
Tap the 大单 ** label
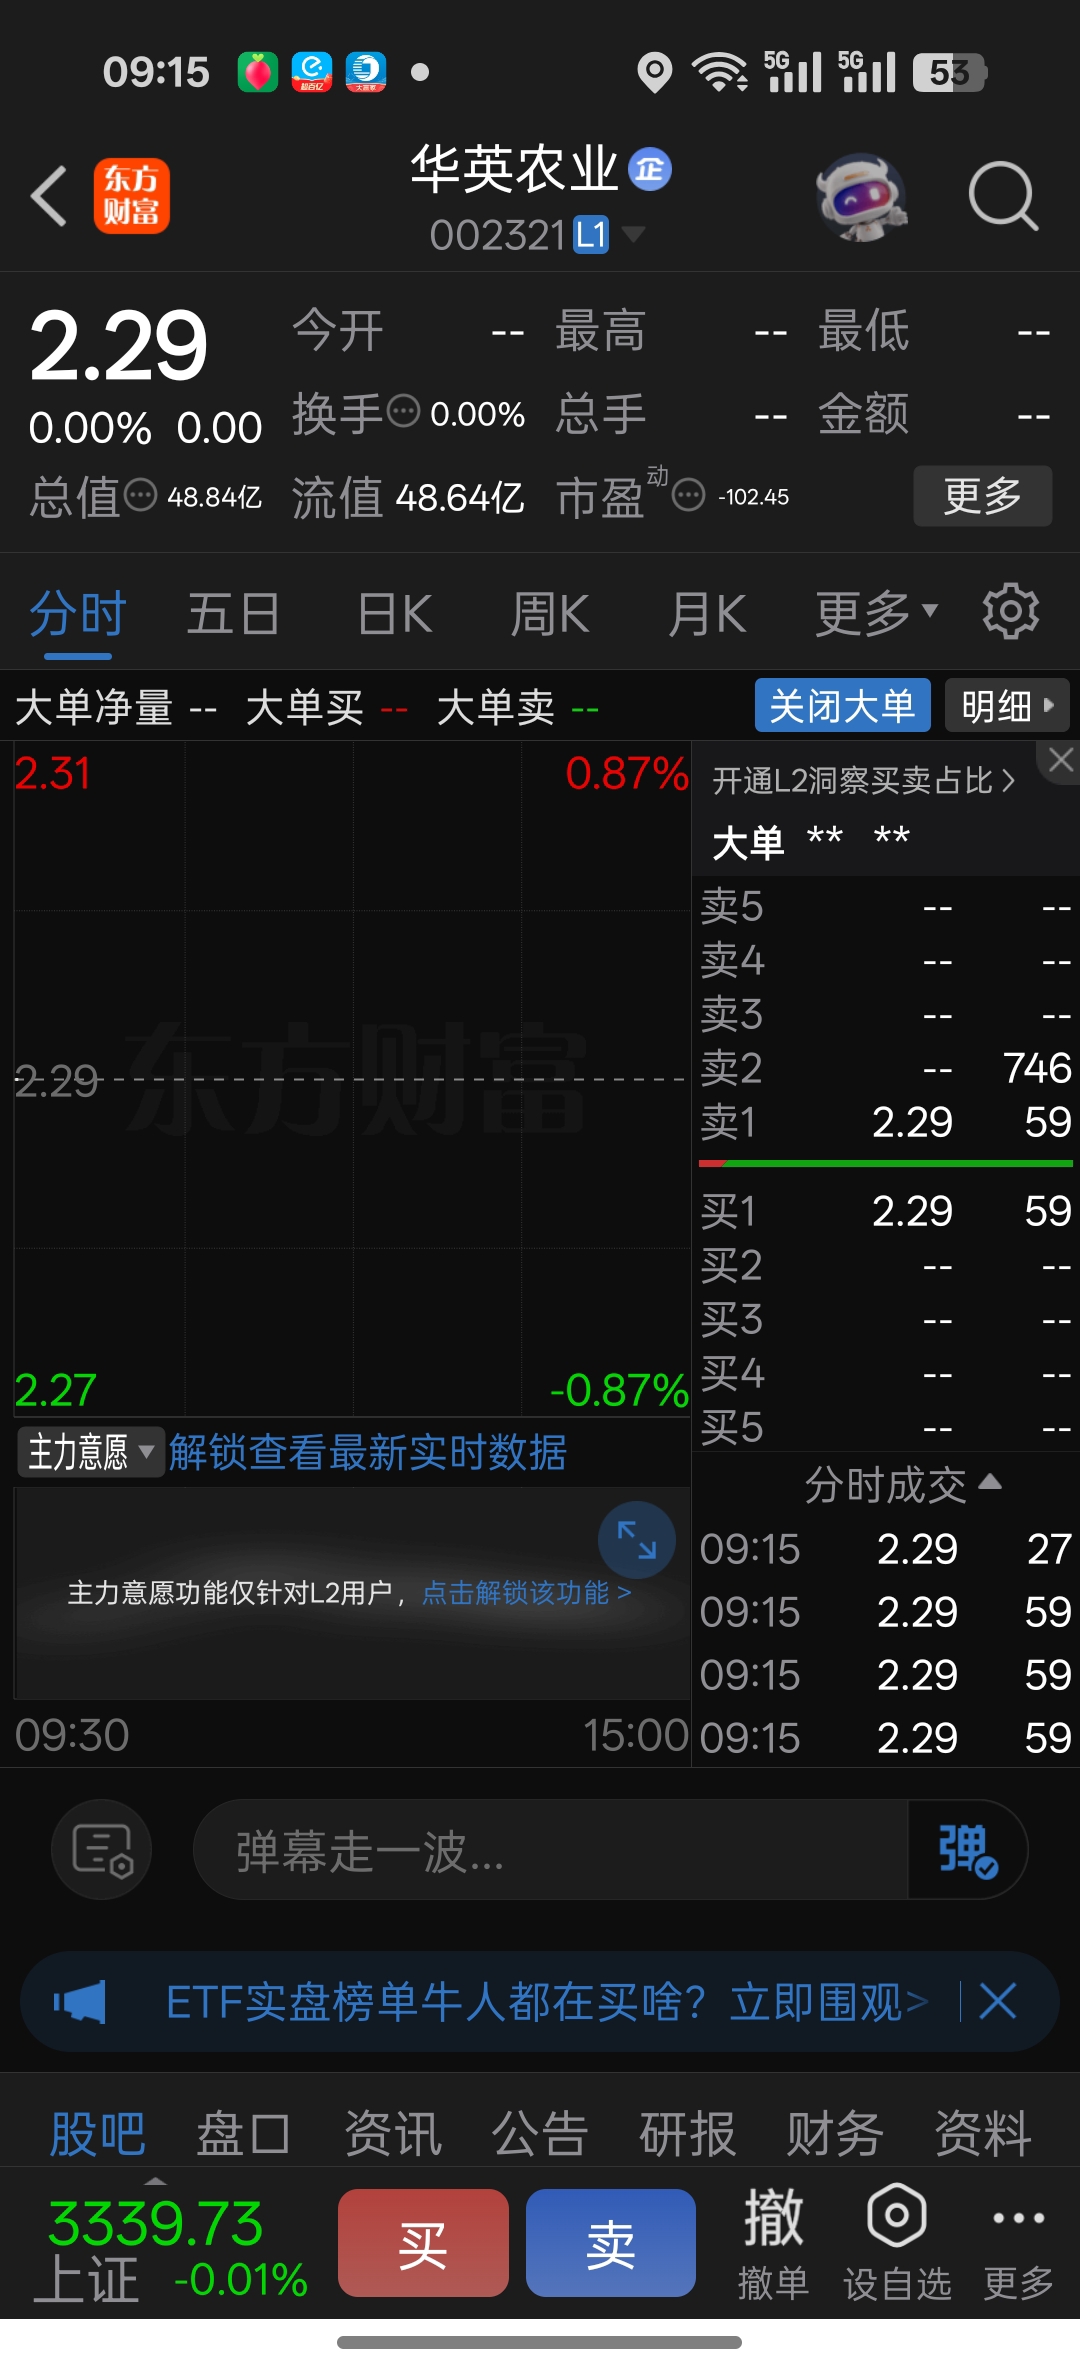click(x=811, y=841)
